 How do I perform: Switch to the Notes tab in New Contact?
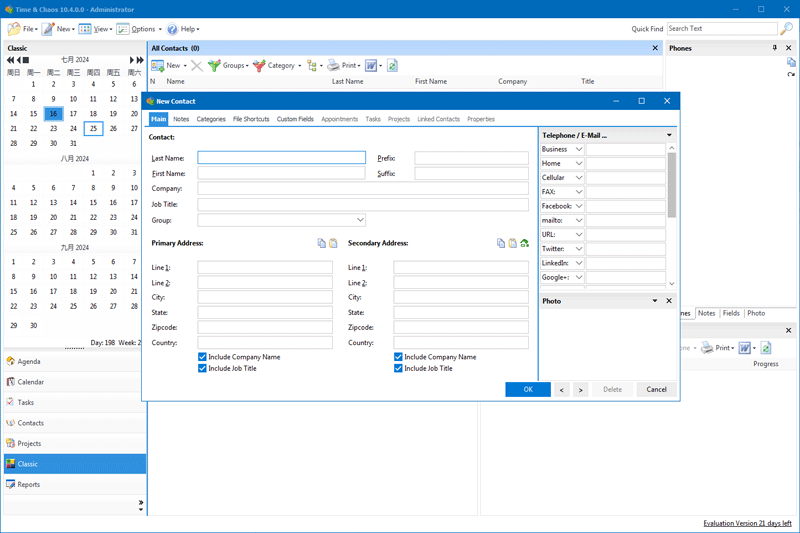[181, 119]
